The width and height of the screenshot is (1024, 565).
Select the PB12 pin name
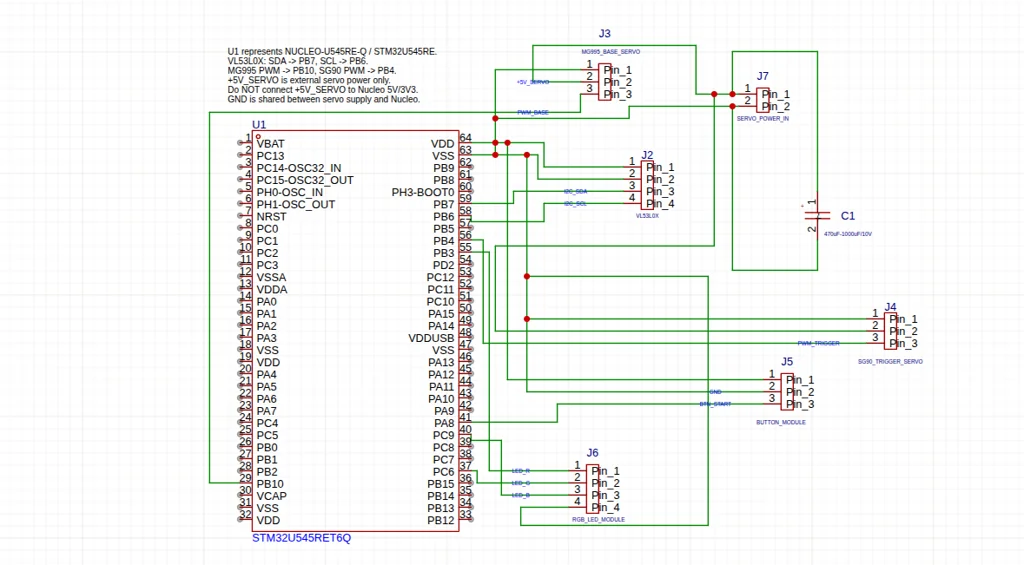441,521
